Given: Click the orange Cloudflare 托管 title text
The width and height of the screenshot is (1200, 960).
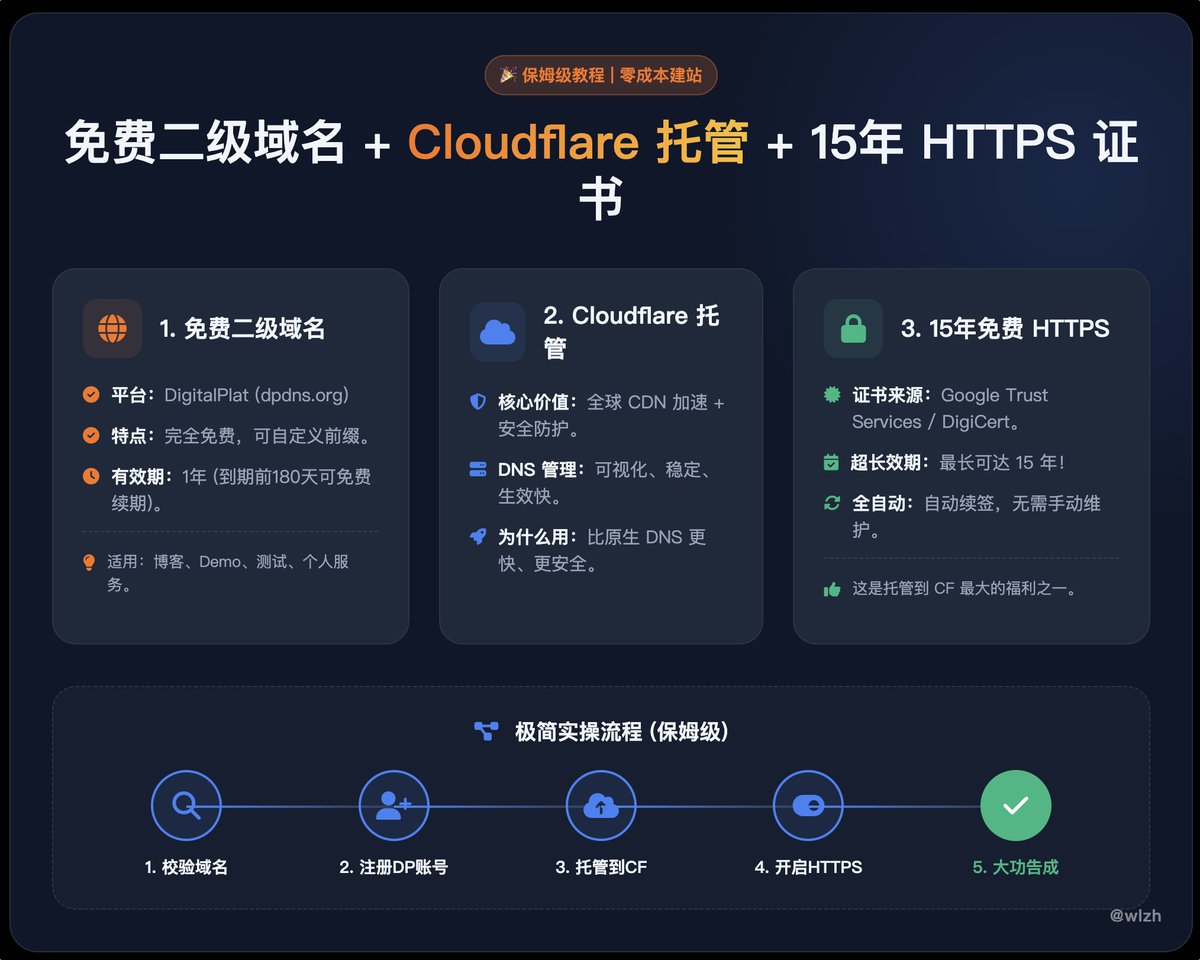Looking at the screenshot, I should coord(578,142).
